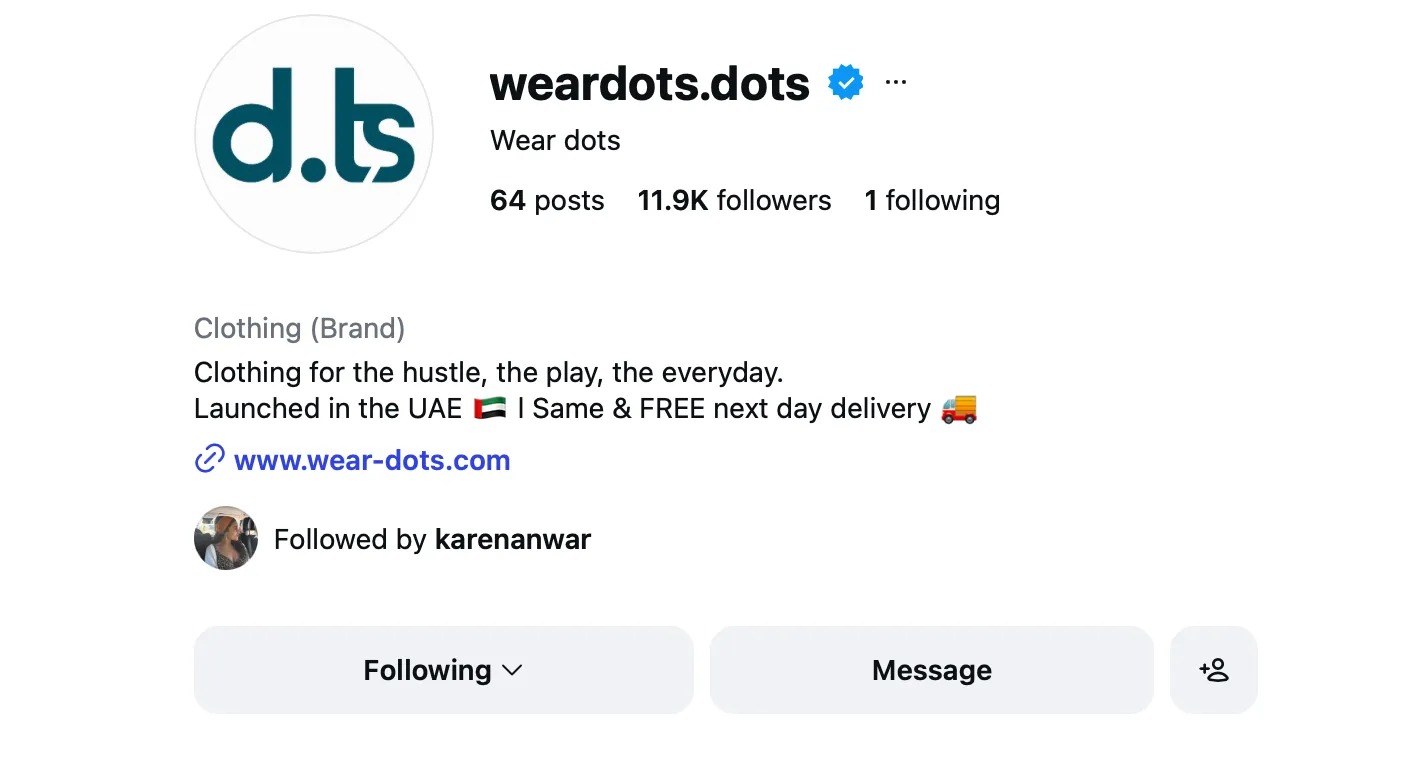Viewport: 1426px width, 772px height.
Task: View the 1 following list
Action: pyautogui.click(x=932, y=200)
